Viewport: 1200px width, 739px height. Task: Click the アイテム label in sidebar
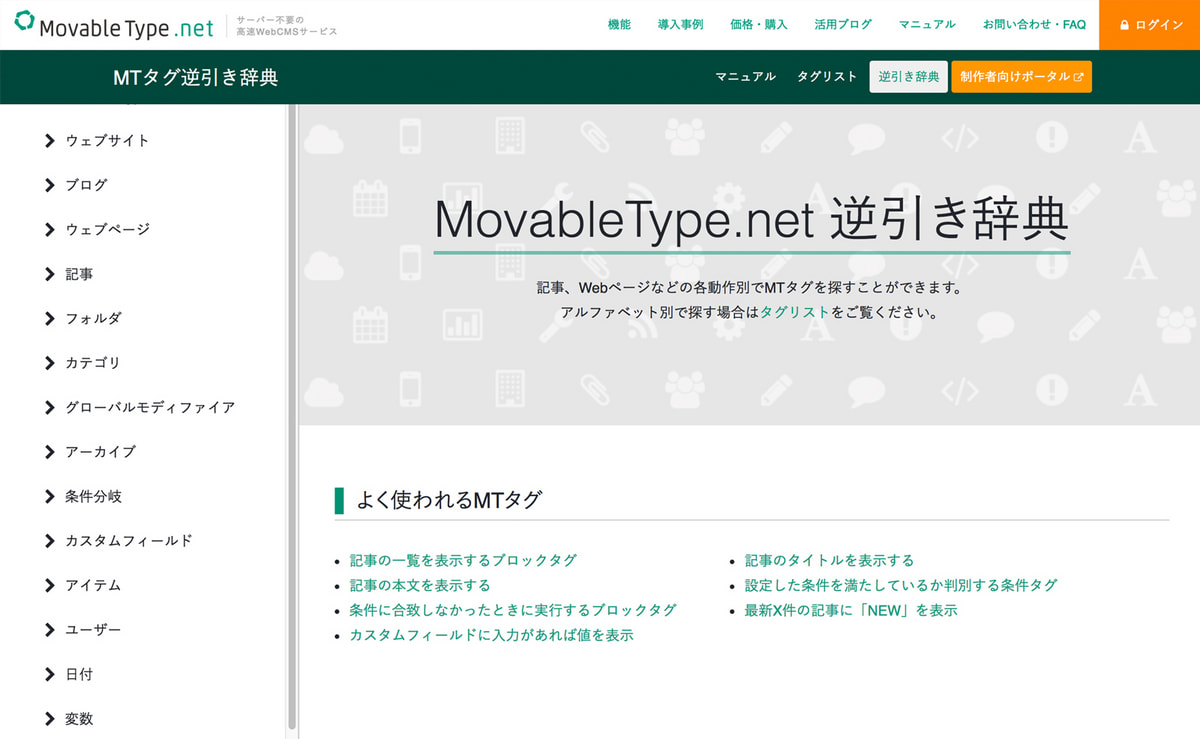[x=93, y=586]
